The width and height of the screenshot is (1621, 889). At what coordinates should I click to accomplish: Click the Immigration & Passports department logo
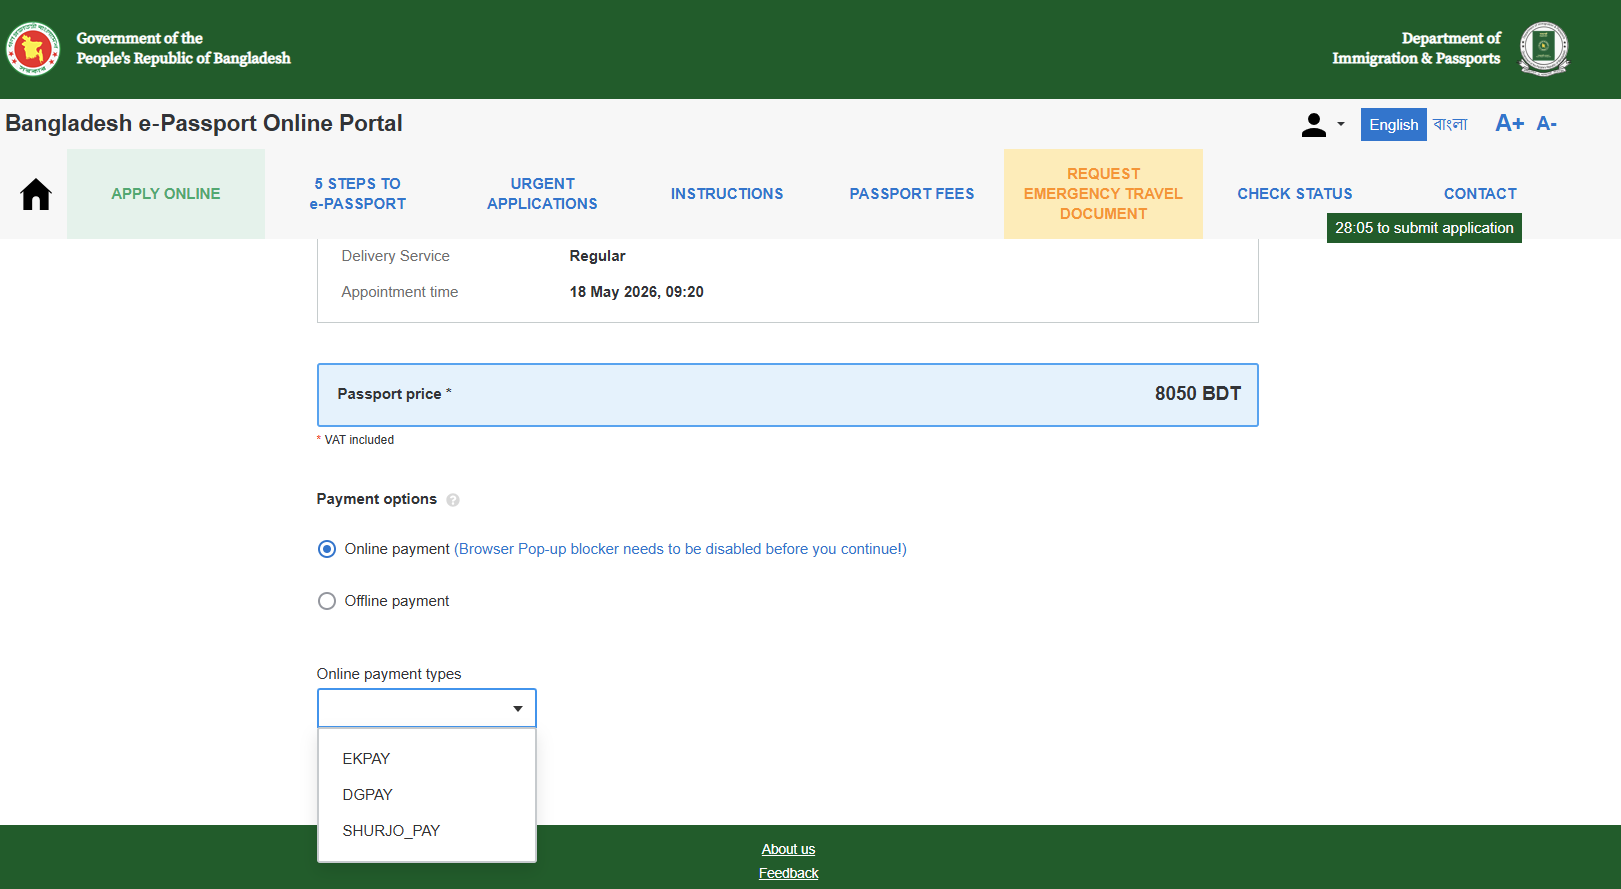(x=1544, y=49)
